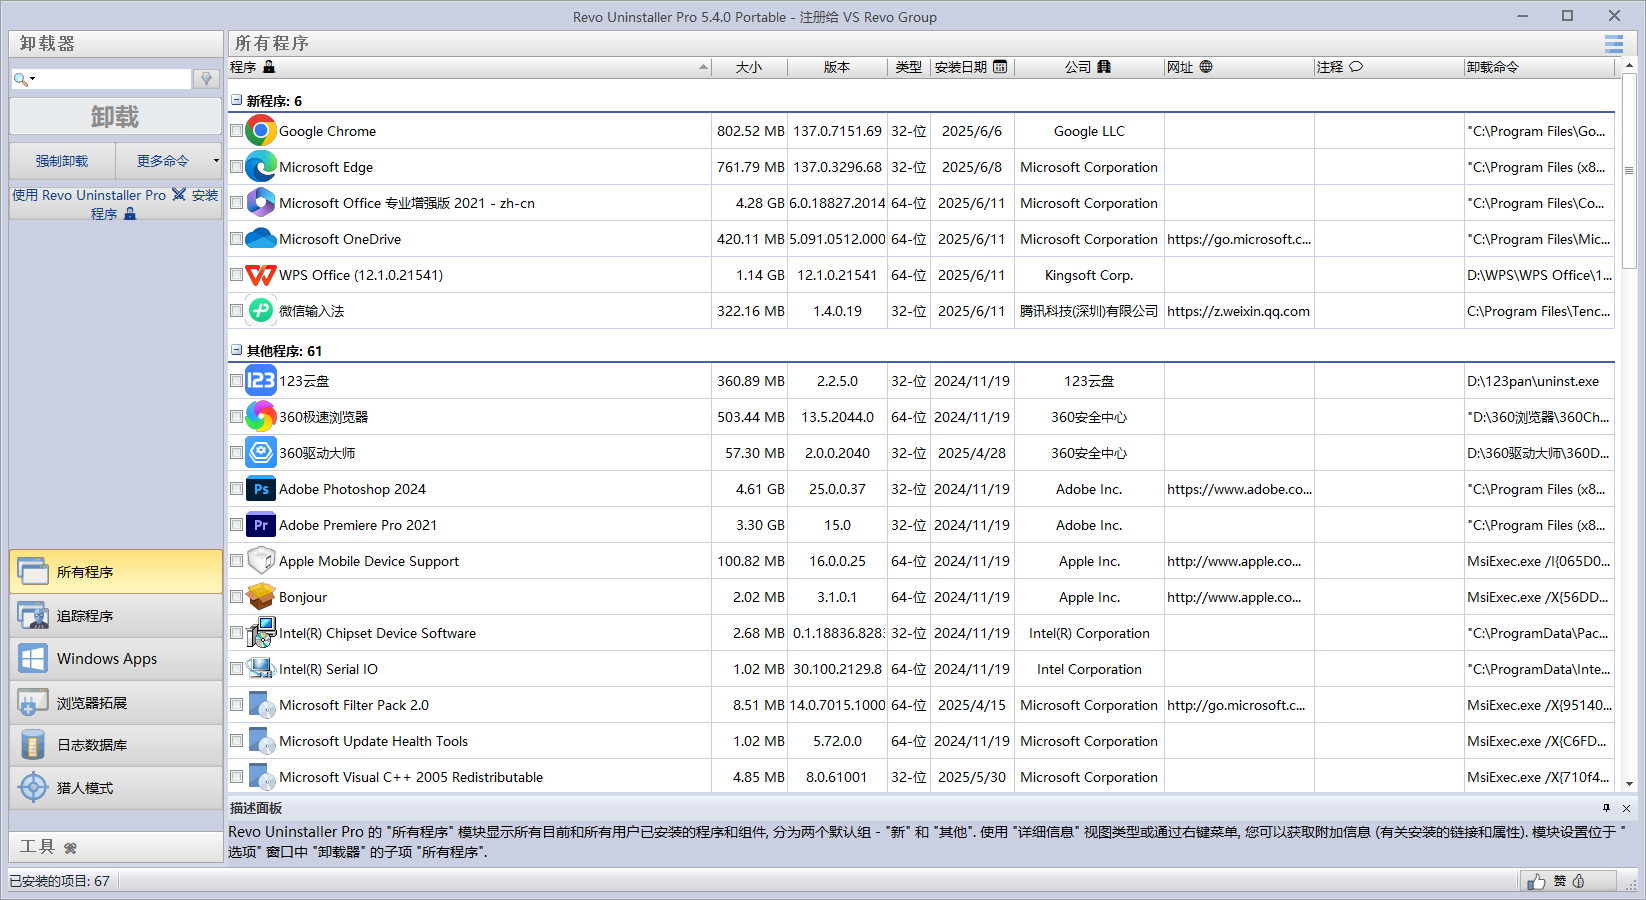The width and height of the screenshot is (1646, 900).
Task: Click the Microsoft Office 2021 icon
Action: [x=261, y=203]
